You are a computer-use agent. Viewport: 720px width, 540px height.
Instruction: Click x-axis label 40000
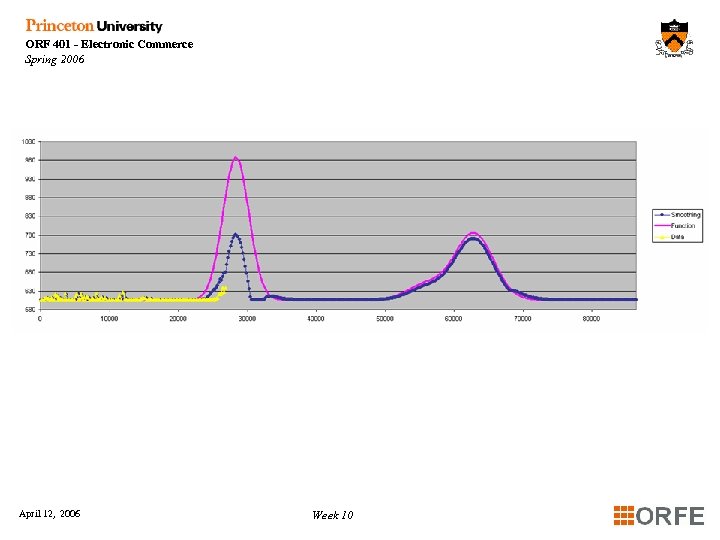pyautogui.click(x=316, y=319)
